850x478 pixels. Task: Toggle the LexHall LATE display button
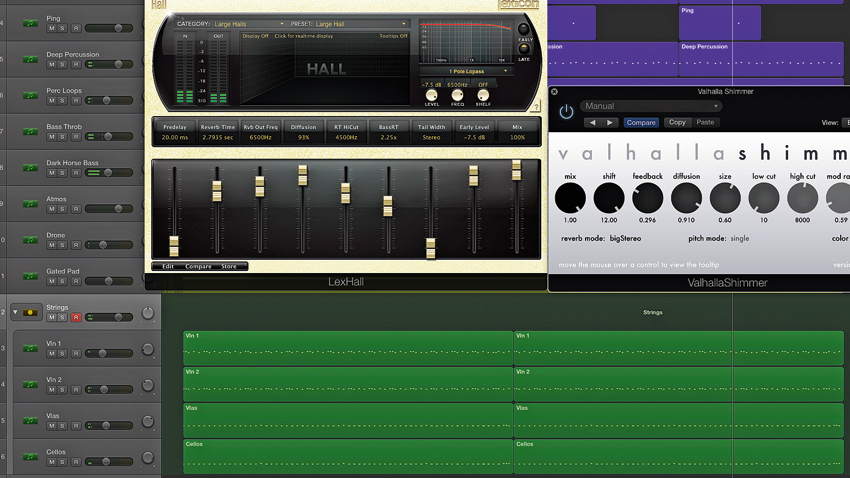click(x=524, y=49)
